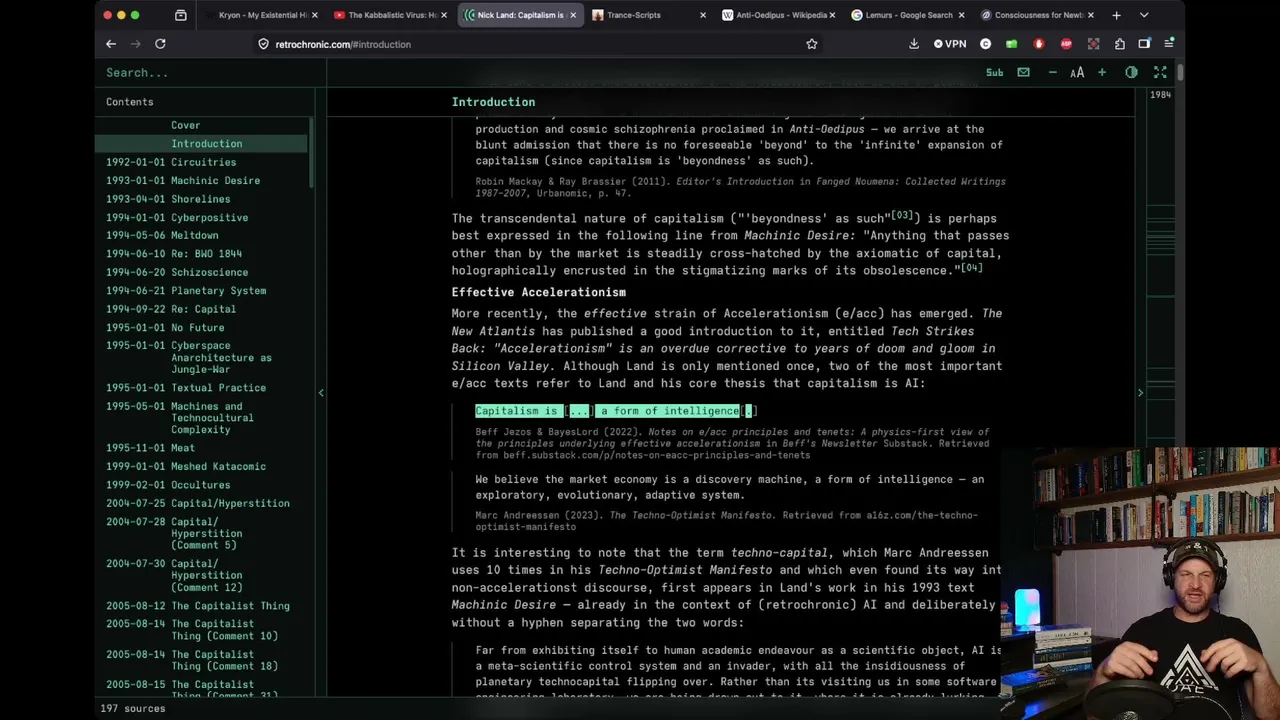The width and height of the screenshot is (1280, 720).
Task: Expand right panel with right chevron
Action: (1140, 393)
